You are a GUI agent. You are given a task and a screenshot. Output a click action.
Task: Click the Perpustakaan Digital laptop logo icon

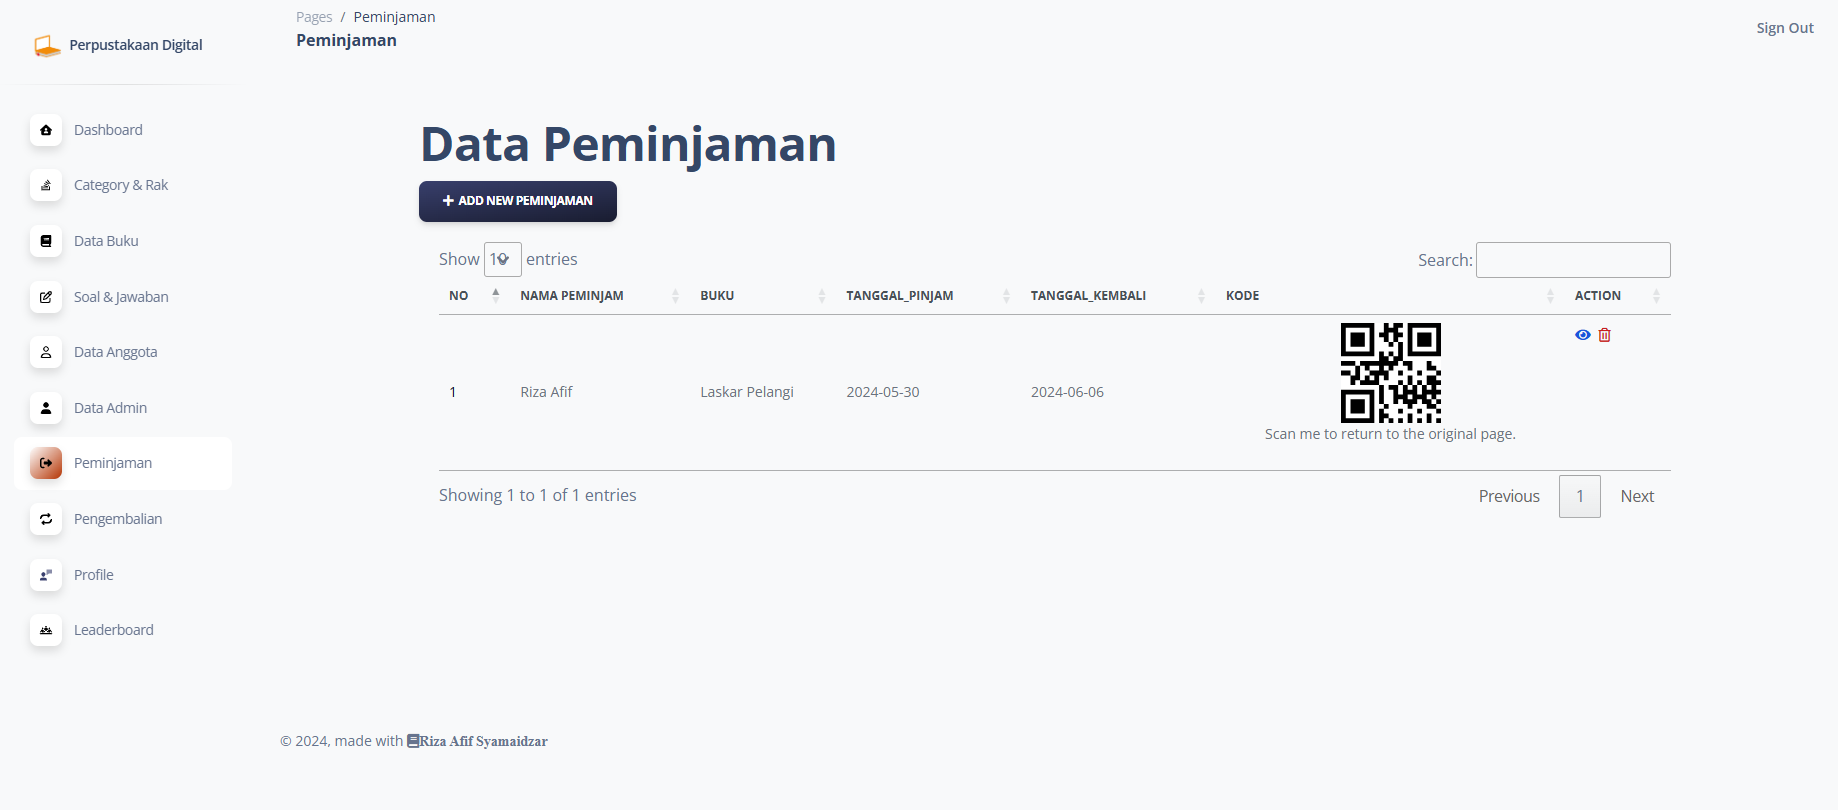47,46
